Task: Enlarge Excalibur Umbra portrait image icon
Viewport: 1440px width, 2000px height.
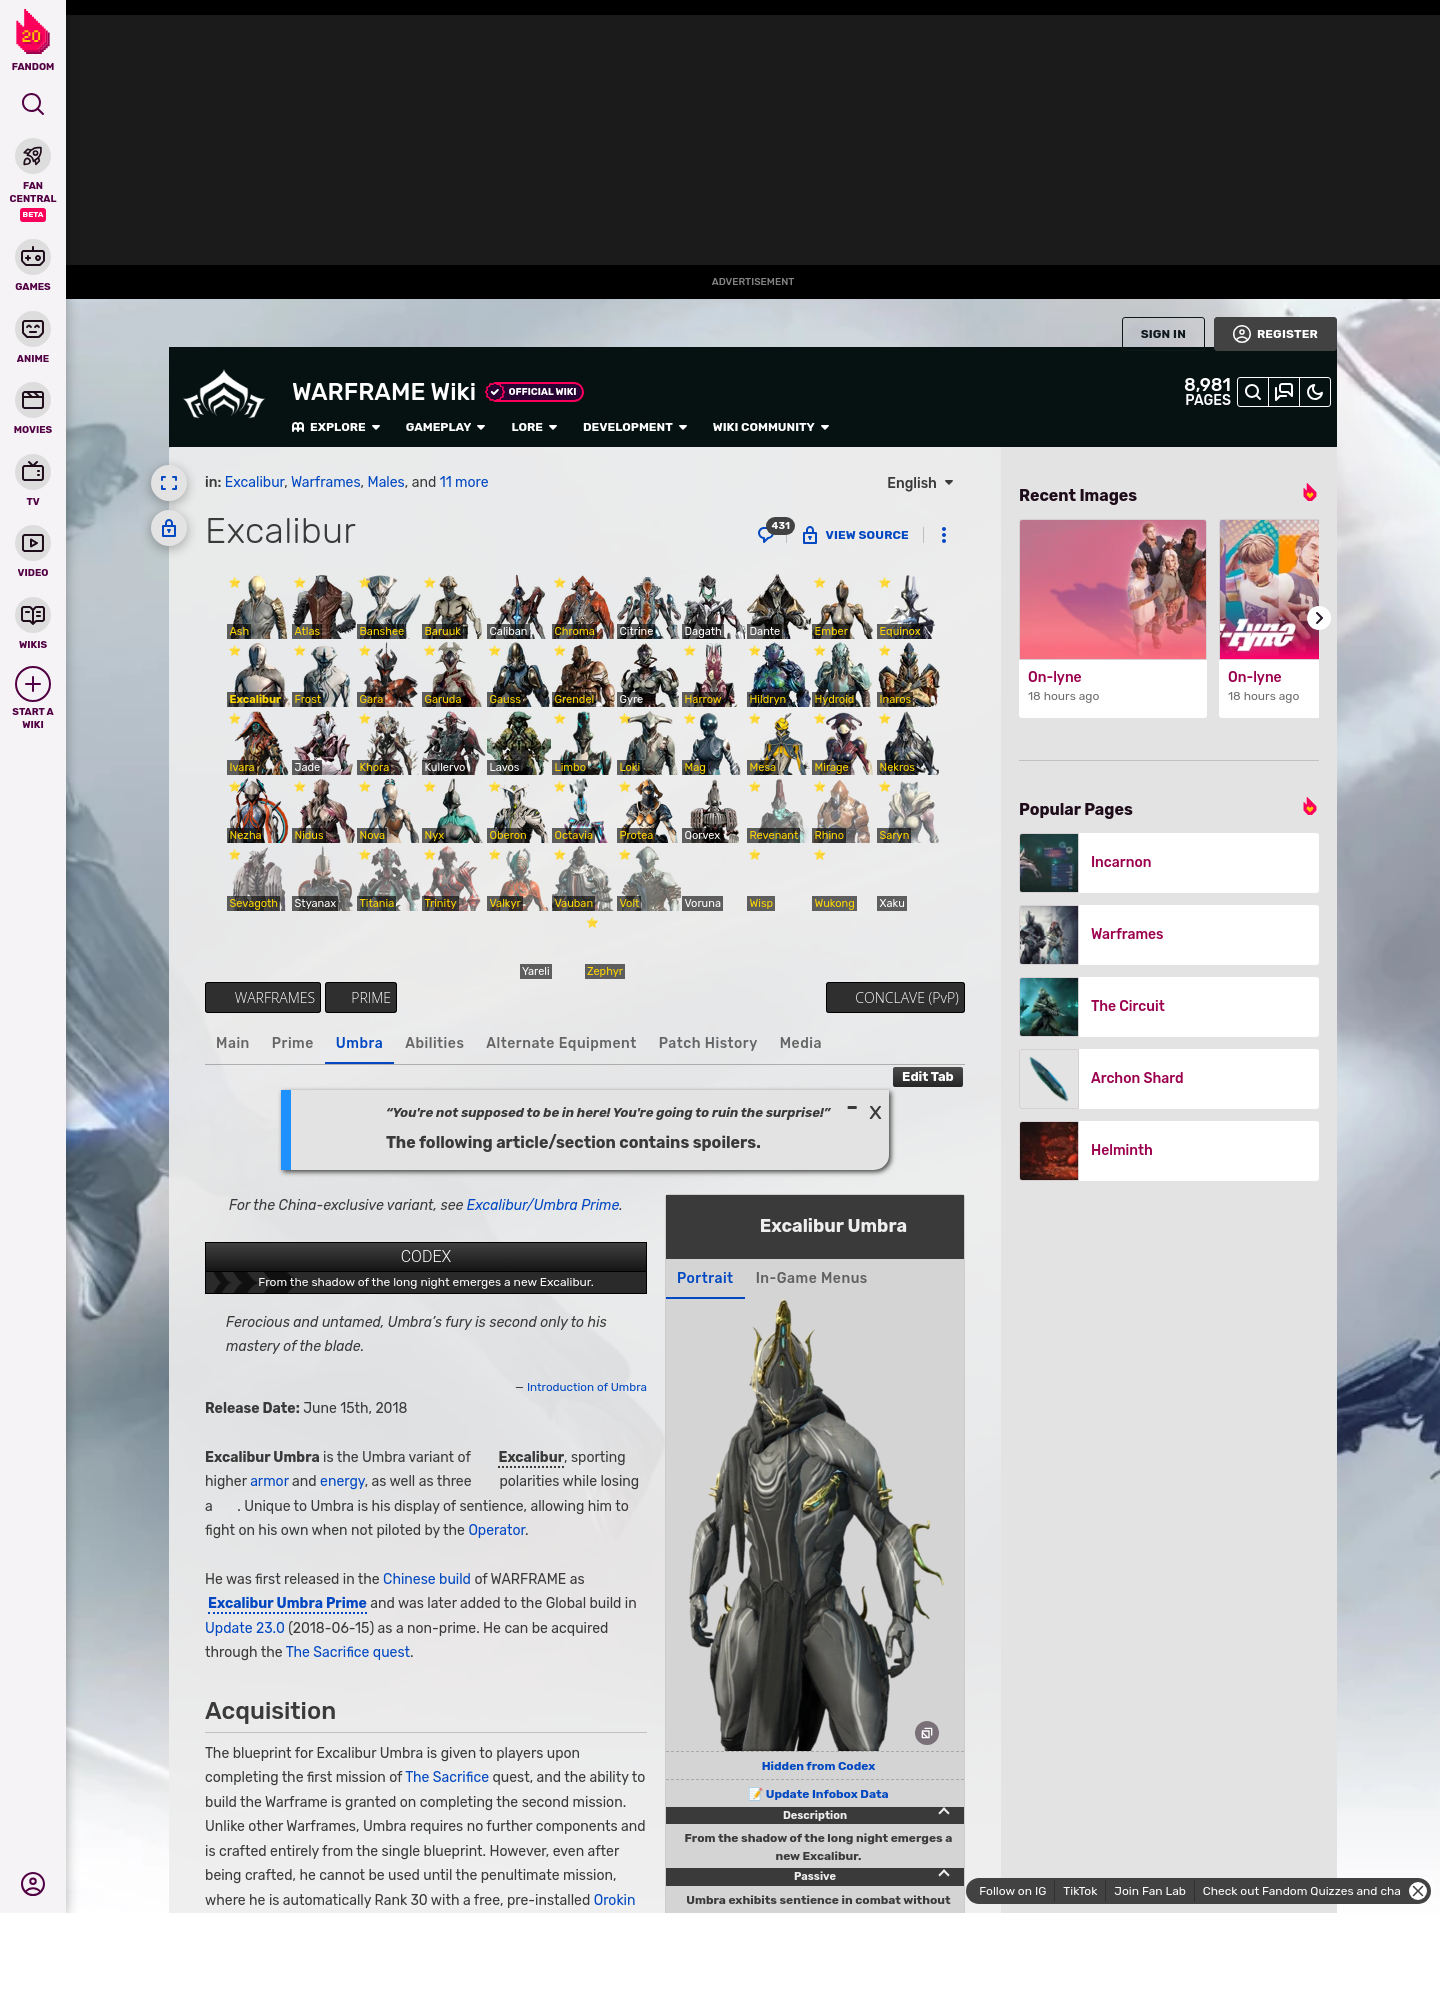Action: point(927,1733)
